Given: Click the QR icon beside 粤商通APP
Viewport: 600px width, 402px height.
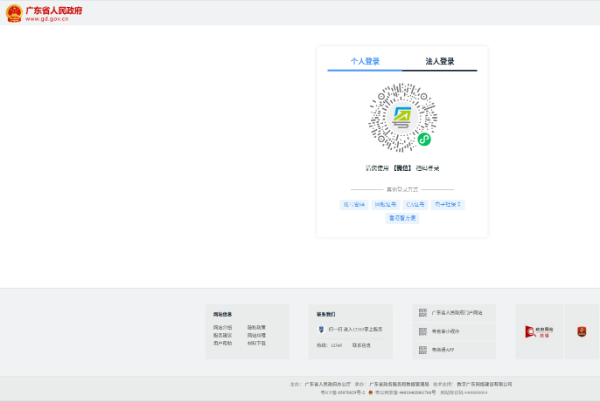Looking at the screenshot, I should click(x=423, y=350).
